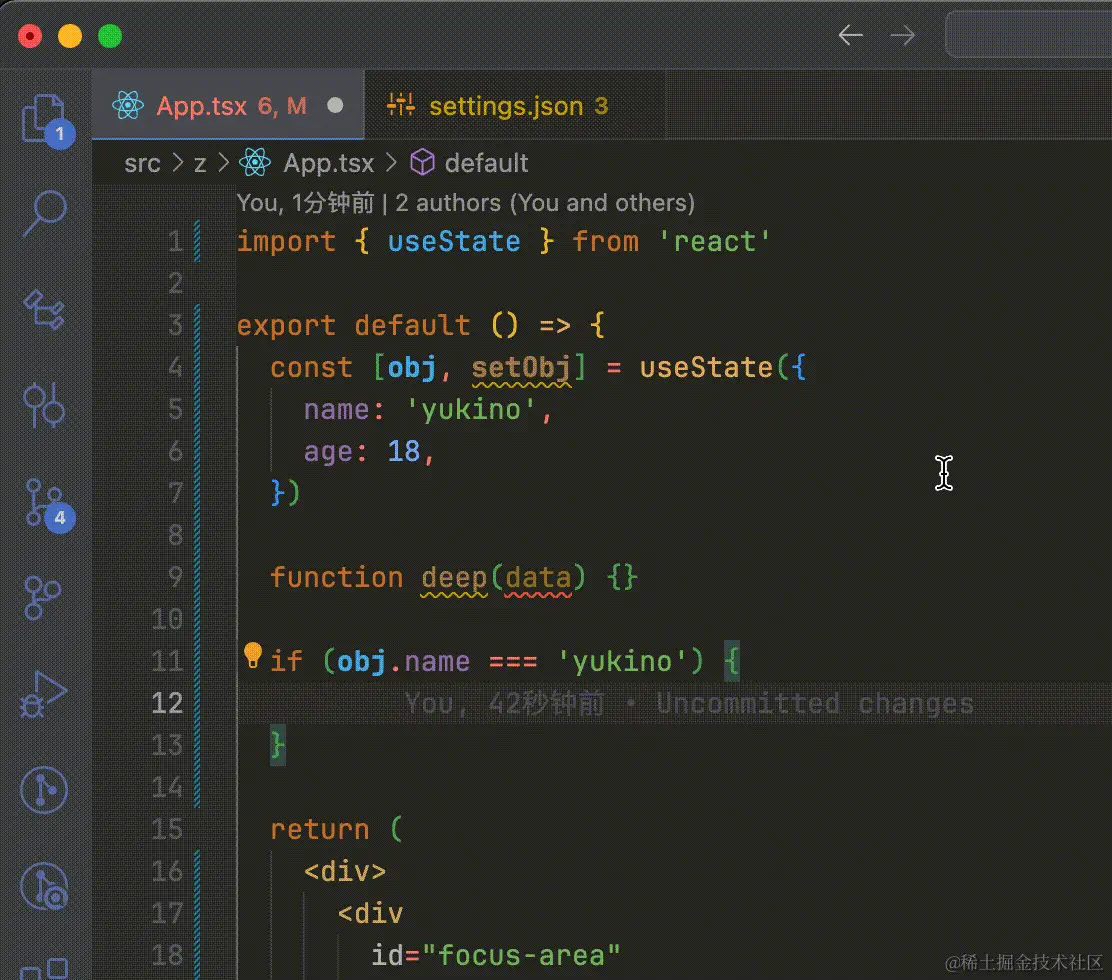The height and width of the screenshot is (980, 1112).
Task: Open the git branch graph icon in the sidebar
Action: click(43, 597)
